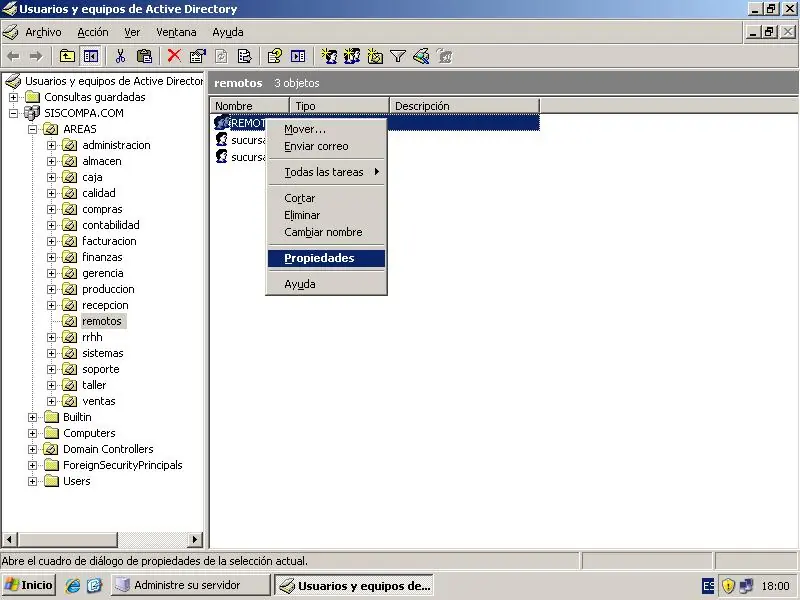Expand the Users container

tap(32, 481)
